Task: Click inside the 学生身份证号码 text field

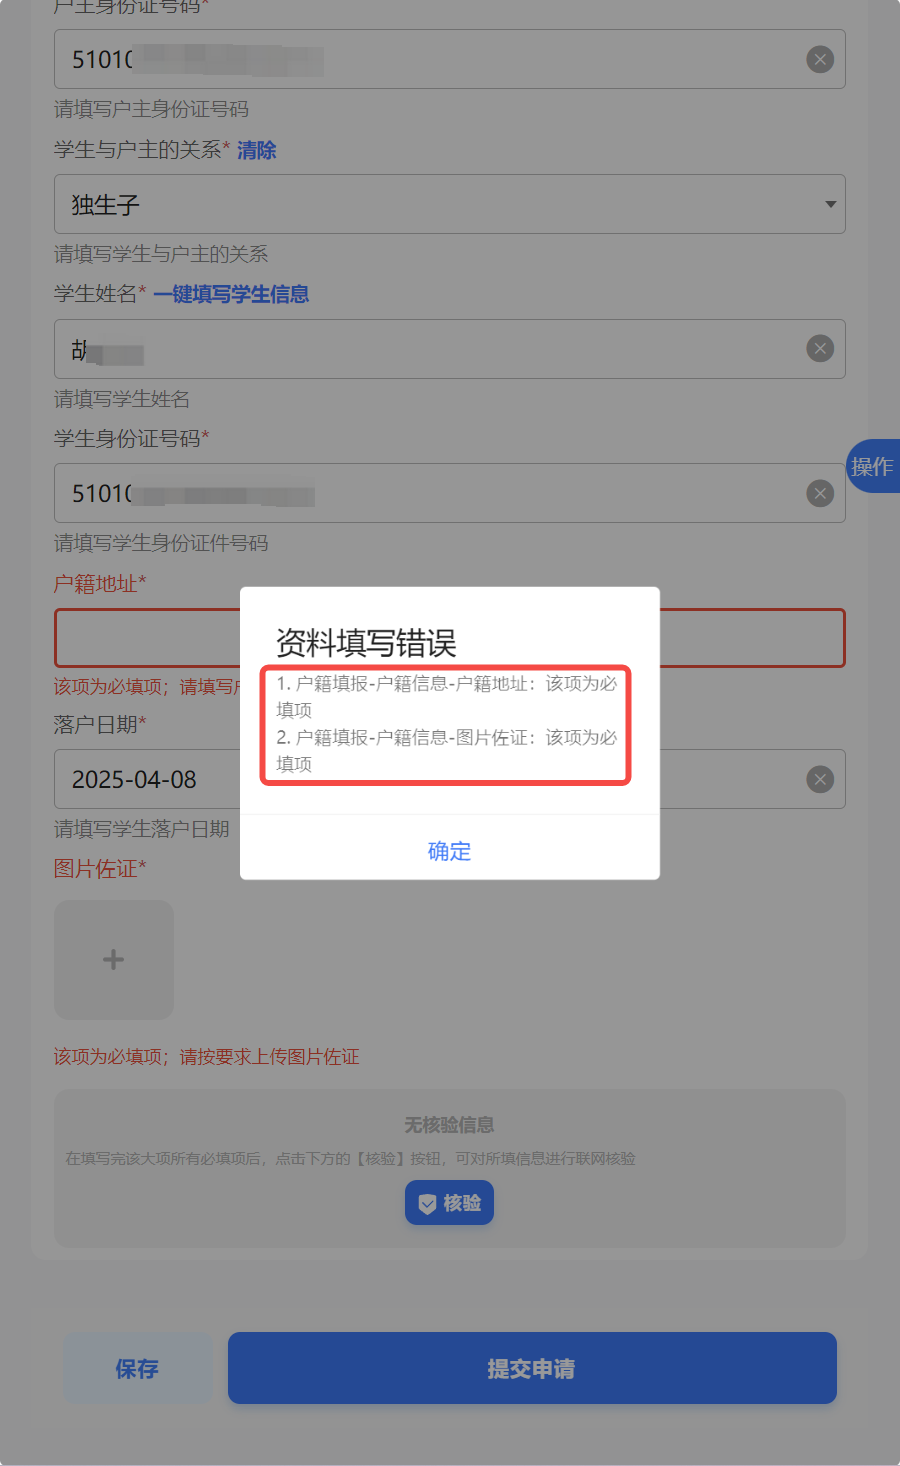Action: pos(450,493)
